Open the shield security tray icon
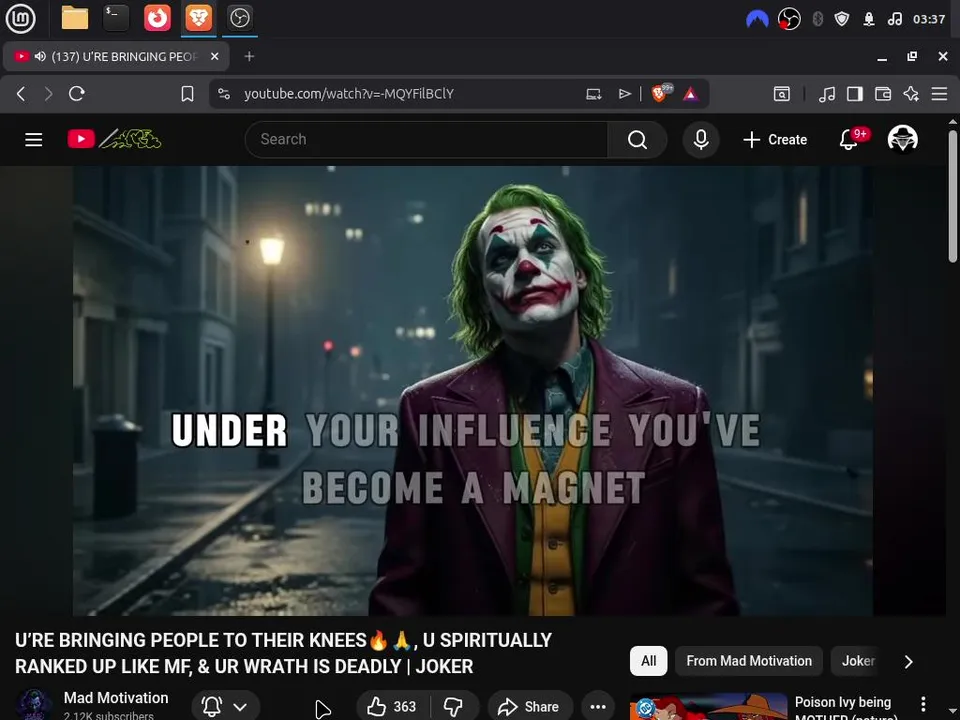The image size is (960, 720). click(x=842, y=19)
